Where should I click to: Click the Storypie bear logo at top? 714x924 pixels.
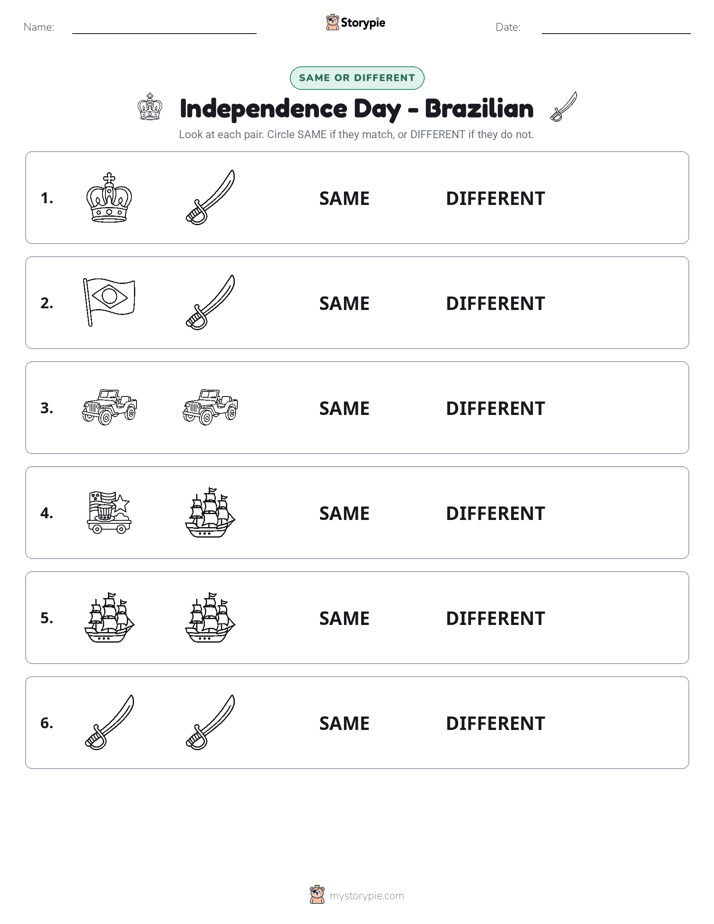(332, 22)
